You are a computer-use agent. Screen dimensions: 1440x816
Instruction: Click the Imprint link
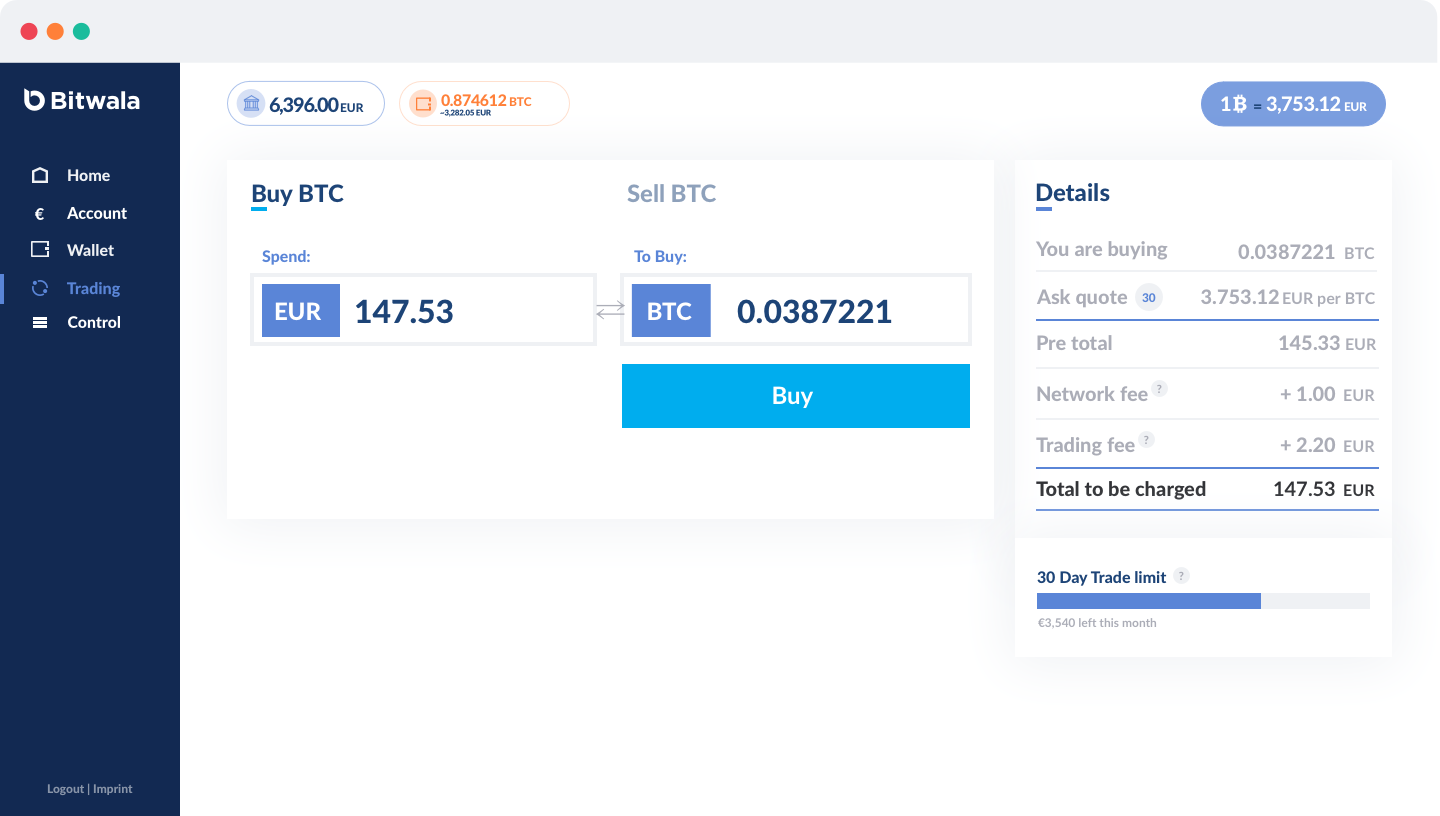click(x=113, y=789)
